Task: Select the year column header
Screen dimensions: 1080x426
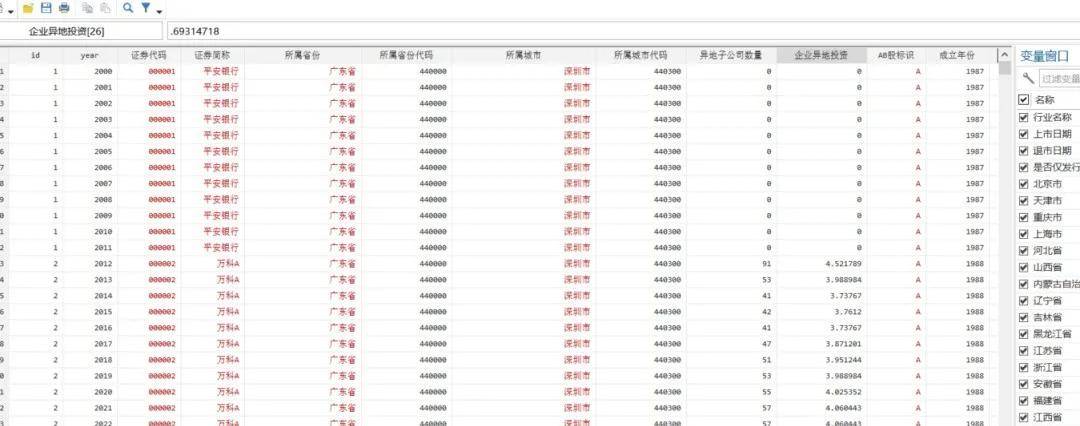Action: coord(90,55)
